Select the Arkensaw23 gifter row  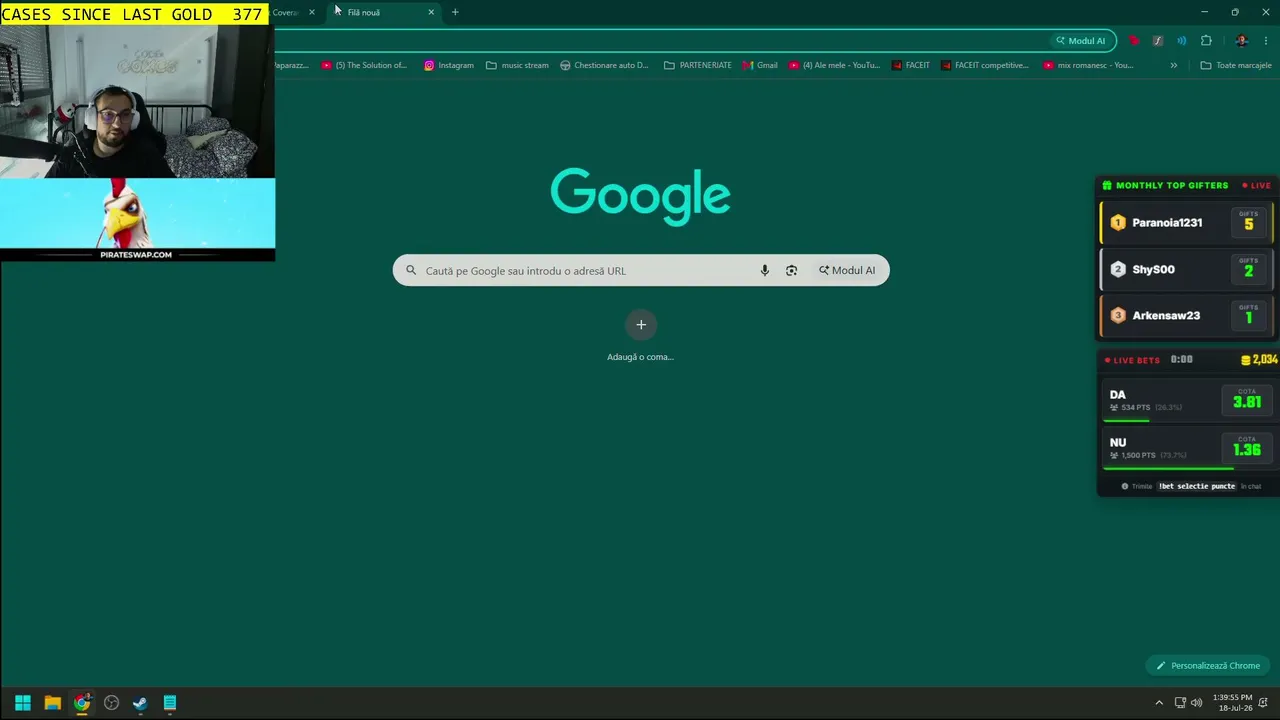tap(1187, 315)
